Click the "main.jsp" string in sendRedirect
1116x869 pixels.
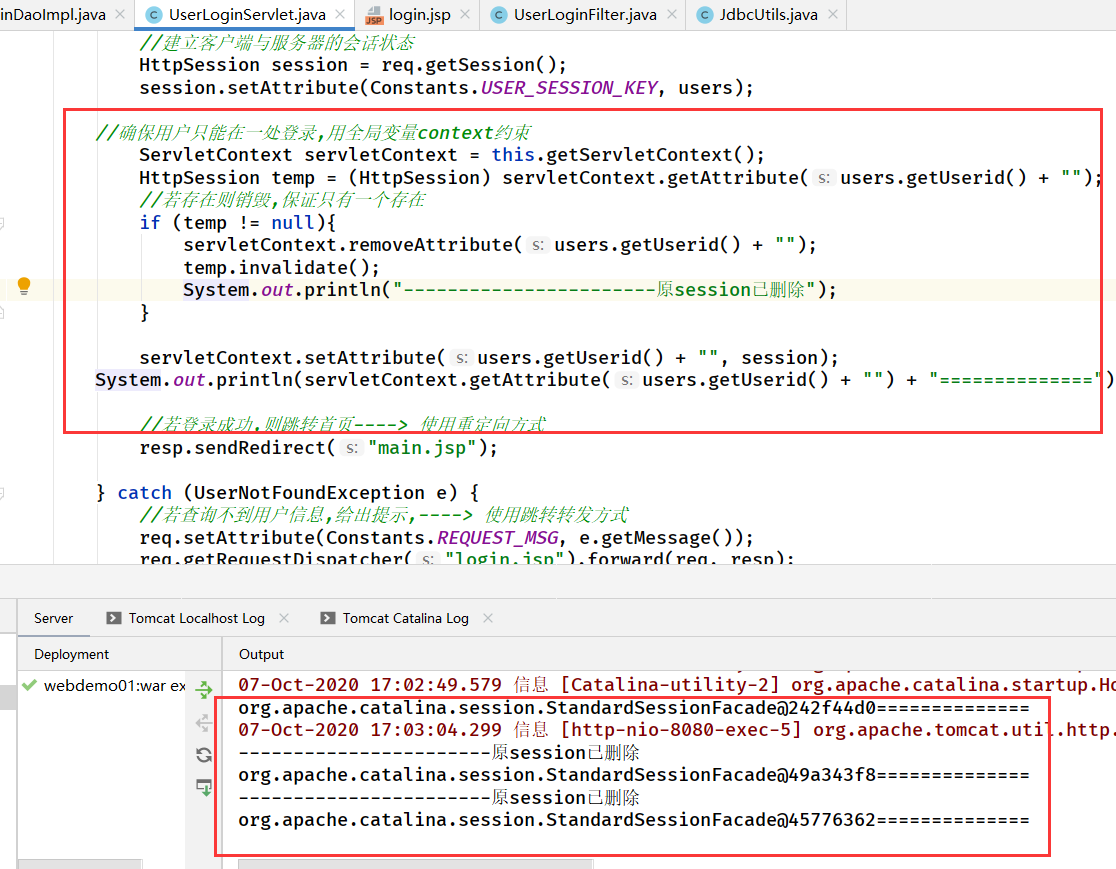[x=422, y=448]
